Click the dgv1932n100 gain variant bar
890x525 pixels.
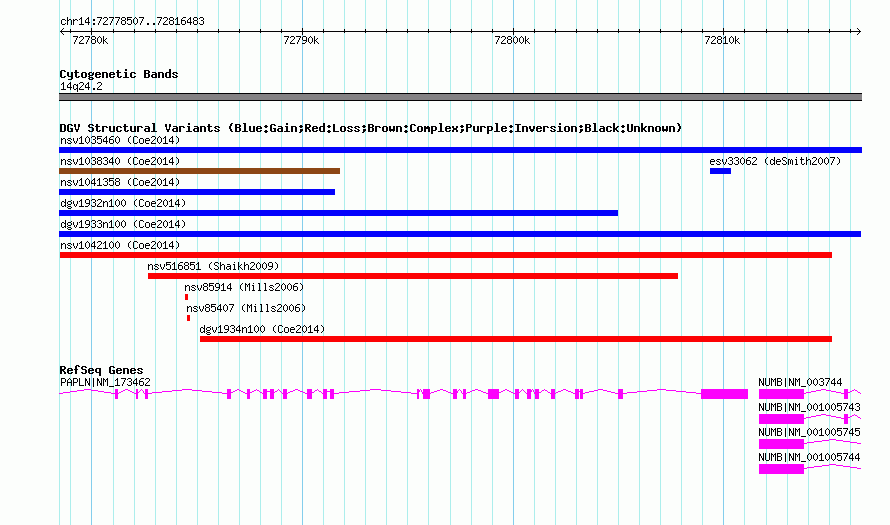point(338,213)
